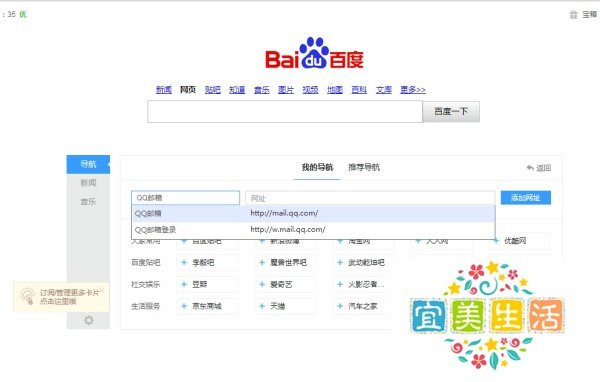600x382 pixels.
Task: Select 新闻 in the left sidebar
Action: pyautogui.click(x=88, y=183)
